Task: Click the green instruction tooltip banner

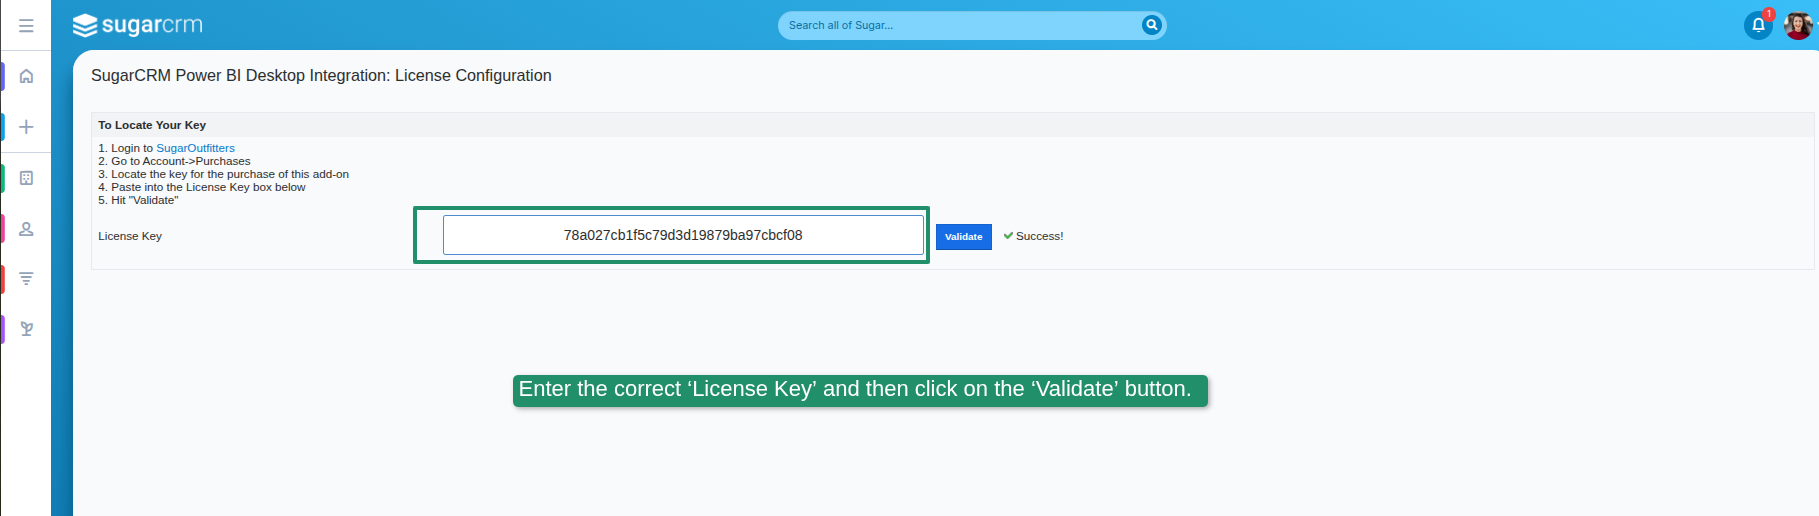Action: pos(859,390)
